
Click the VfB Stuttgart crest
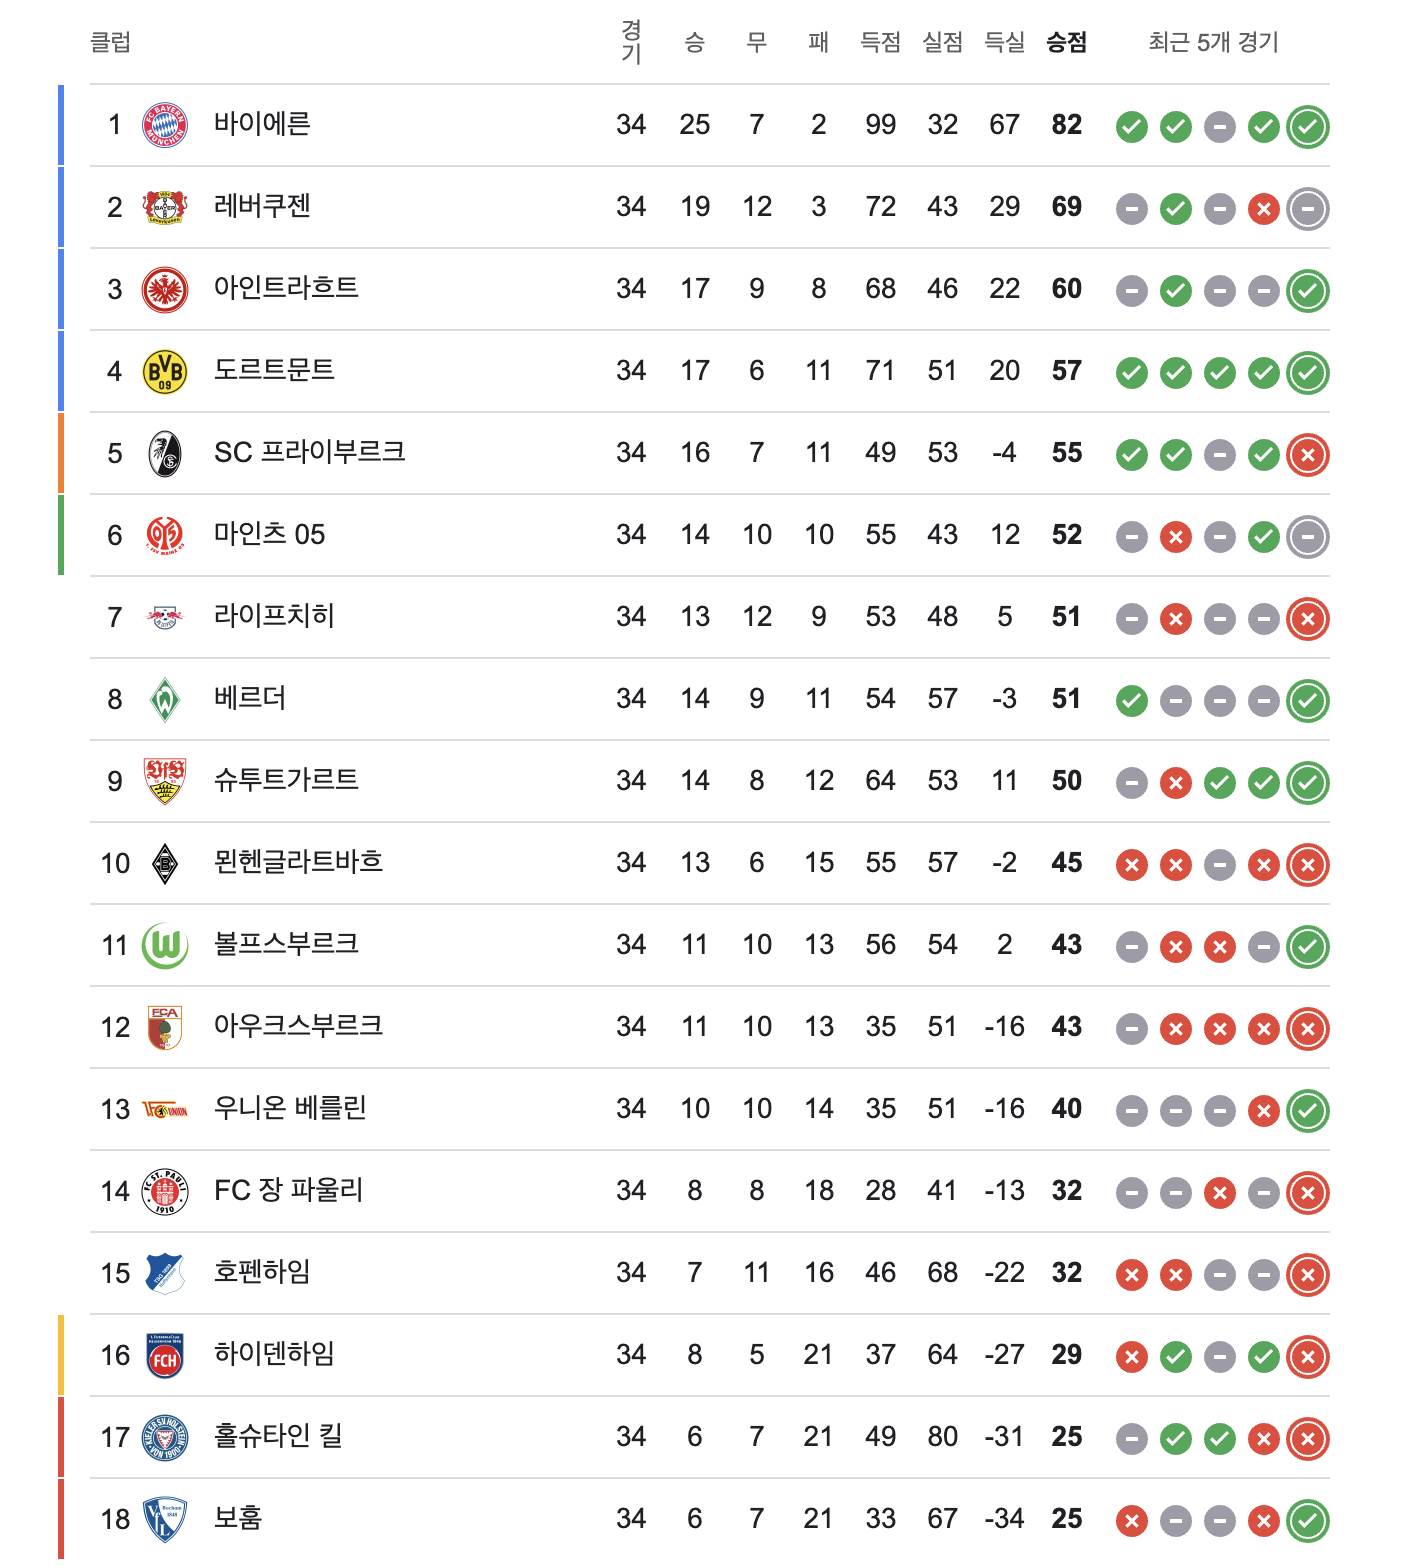165,781
